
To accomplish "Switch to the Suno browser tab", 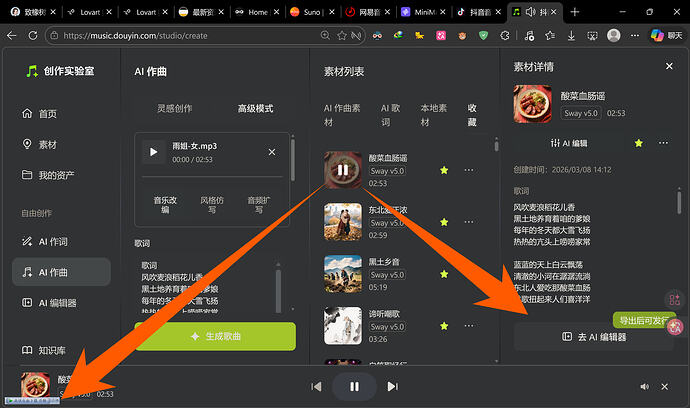I will click(x=313, y=12).
